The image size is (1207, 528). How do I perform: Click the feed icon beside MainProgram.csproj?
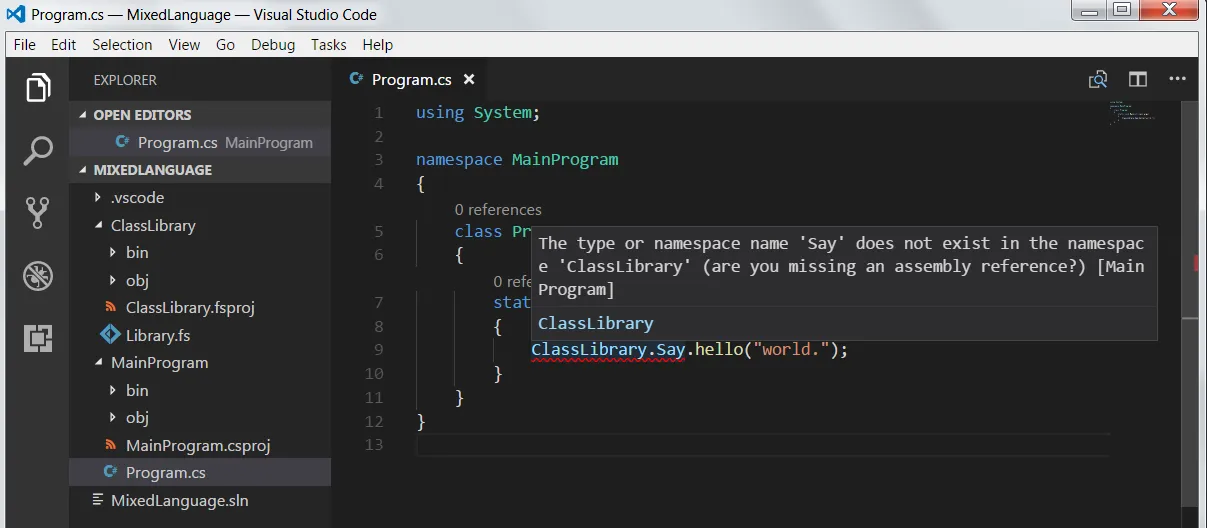[x=110, y=445]
